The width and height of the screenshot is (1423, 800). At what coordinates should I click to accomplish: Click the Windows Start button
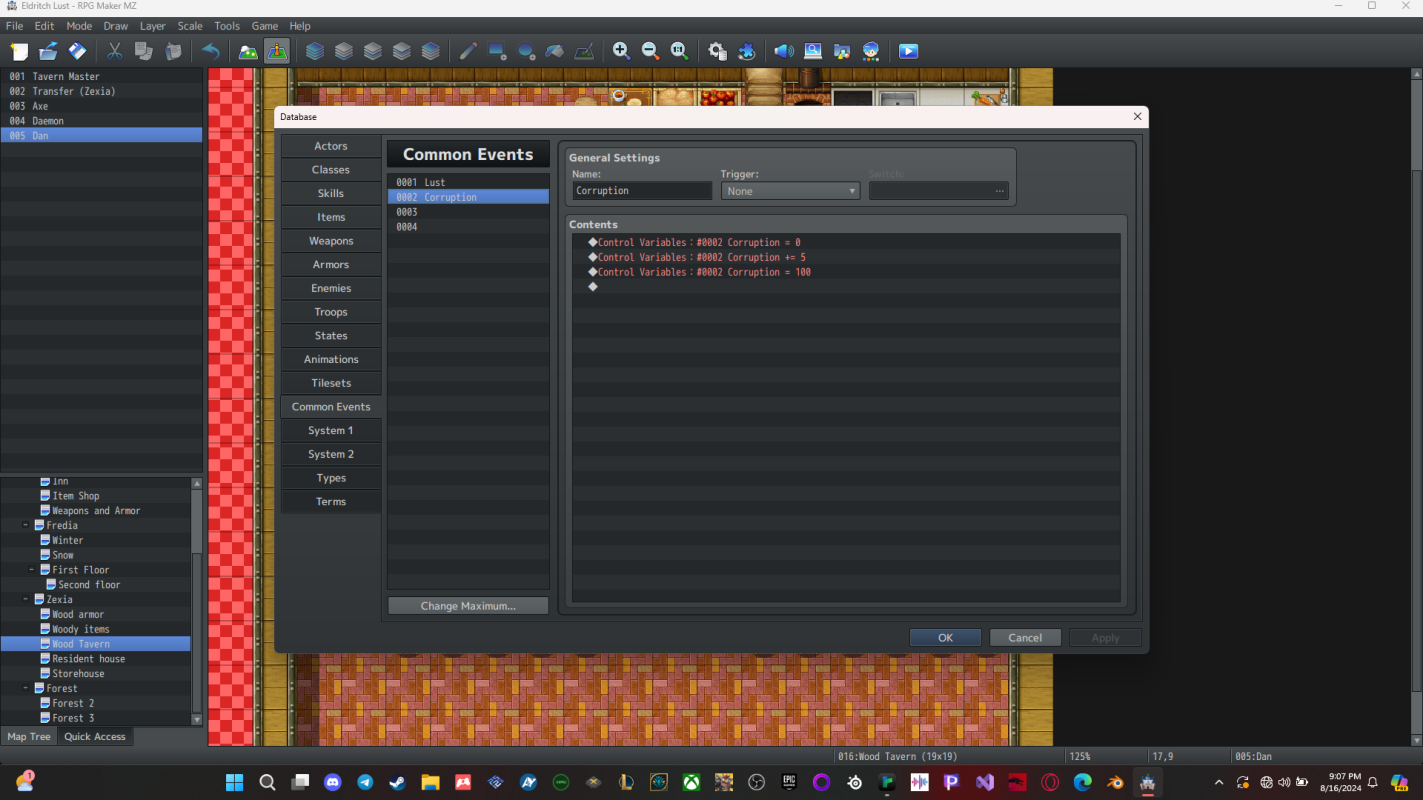coord(235,782)
